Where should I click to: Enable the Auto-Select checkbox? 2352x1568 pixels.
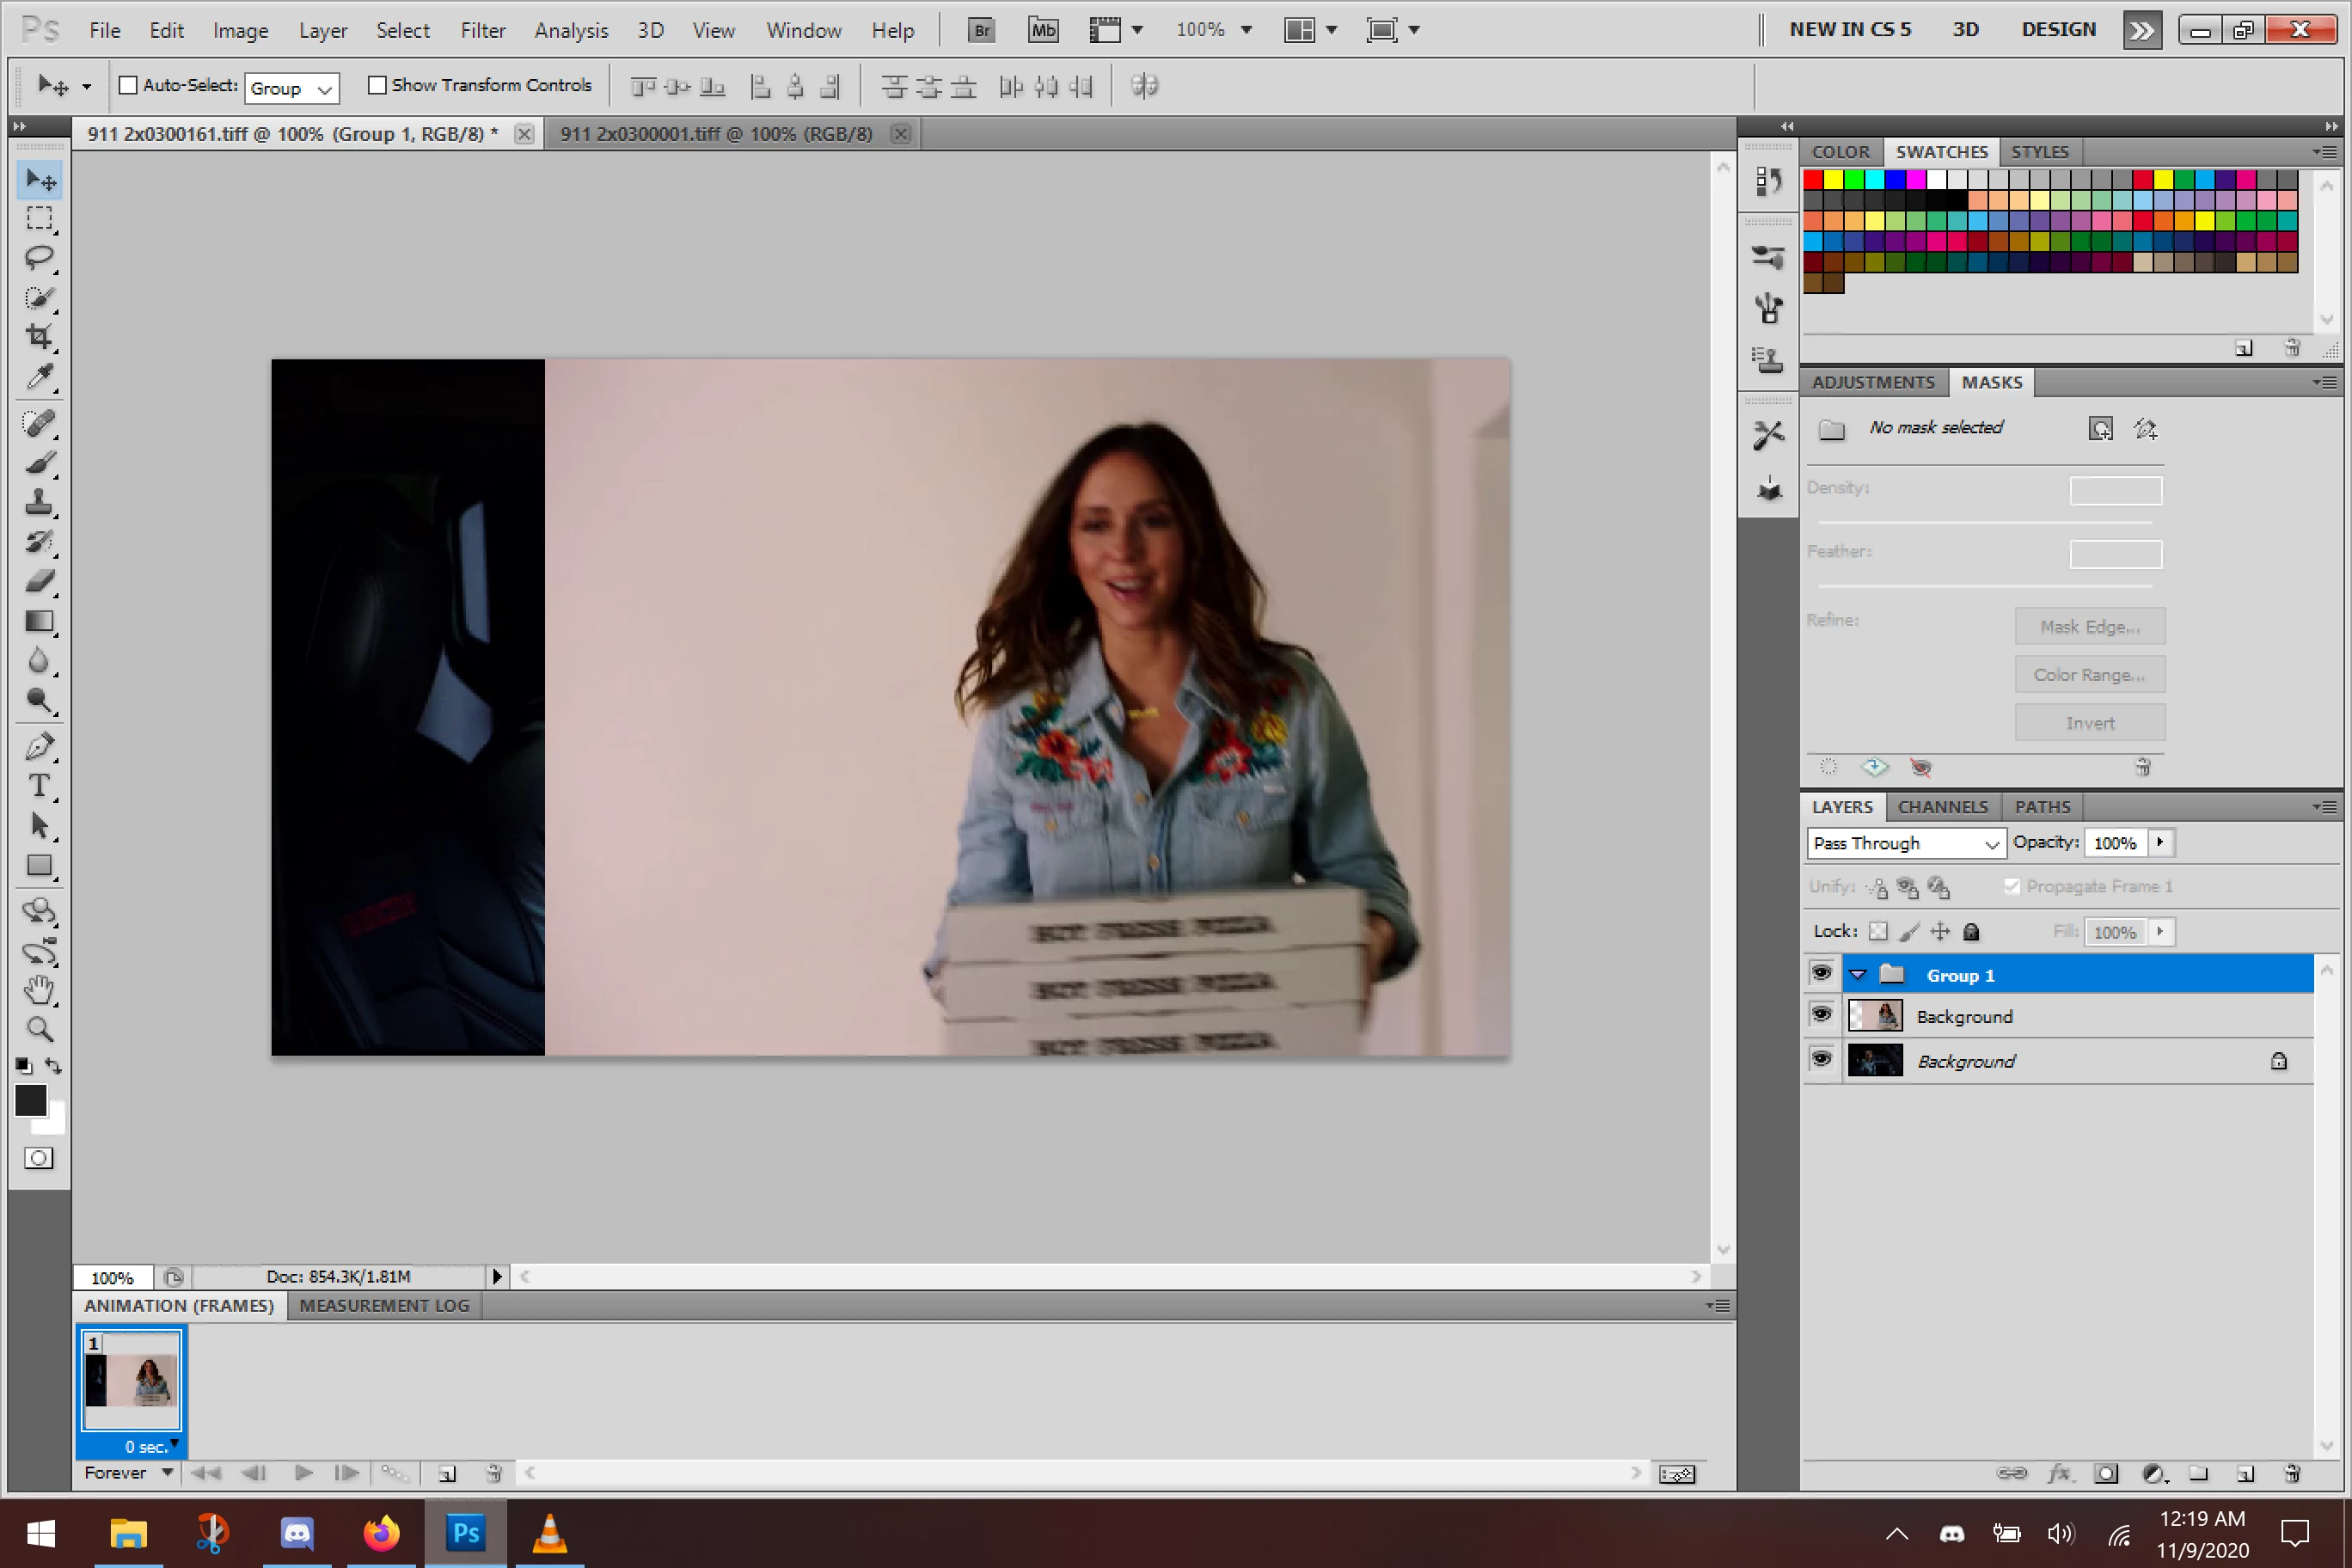point(128,85)
